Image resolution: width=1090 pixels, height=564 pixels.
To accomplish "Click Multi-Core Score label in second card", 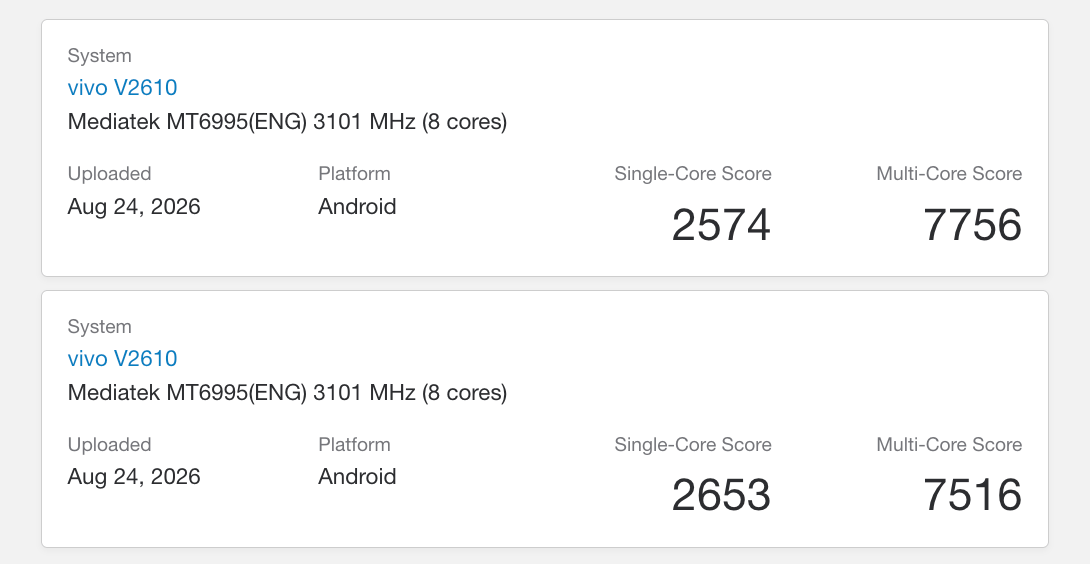I will [950, 445].
